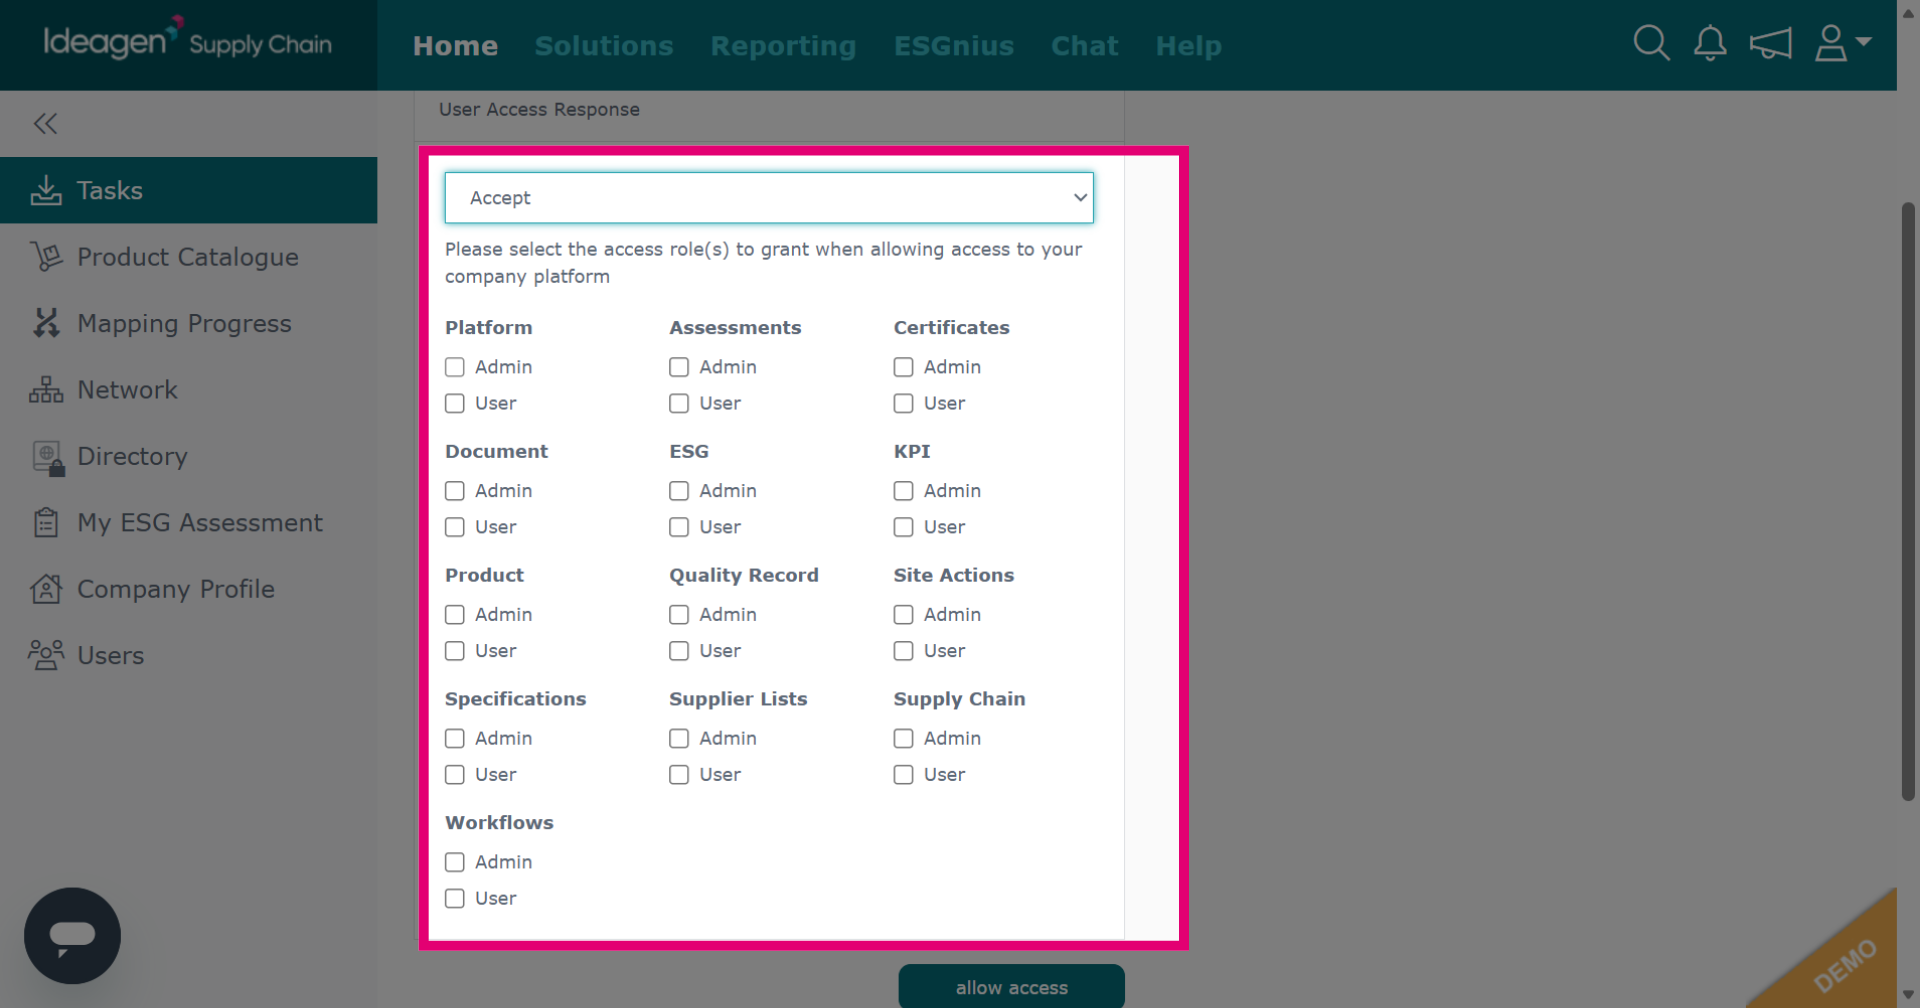Open the search magnifier icon
This screenshot has height=1008, width=1920.
click(x=1651, y=43)
